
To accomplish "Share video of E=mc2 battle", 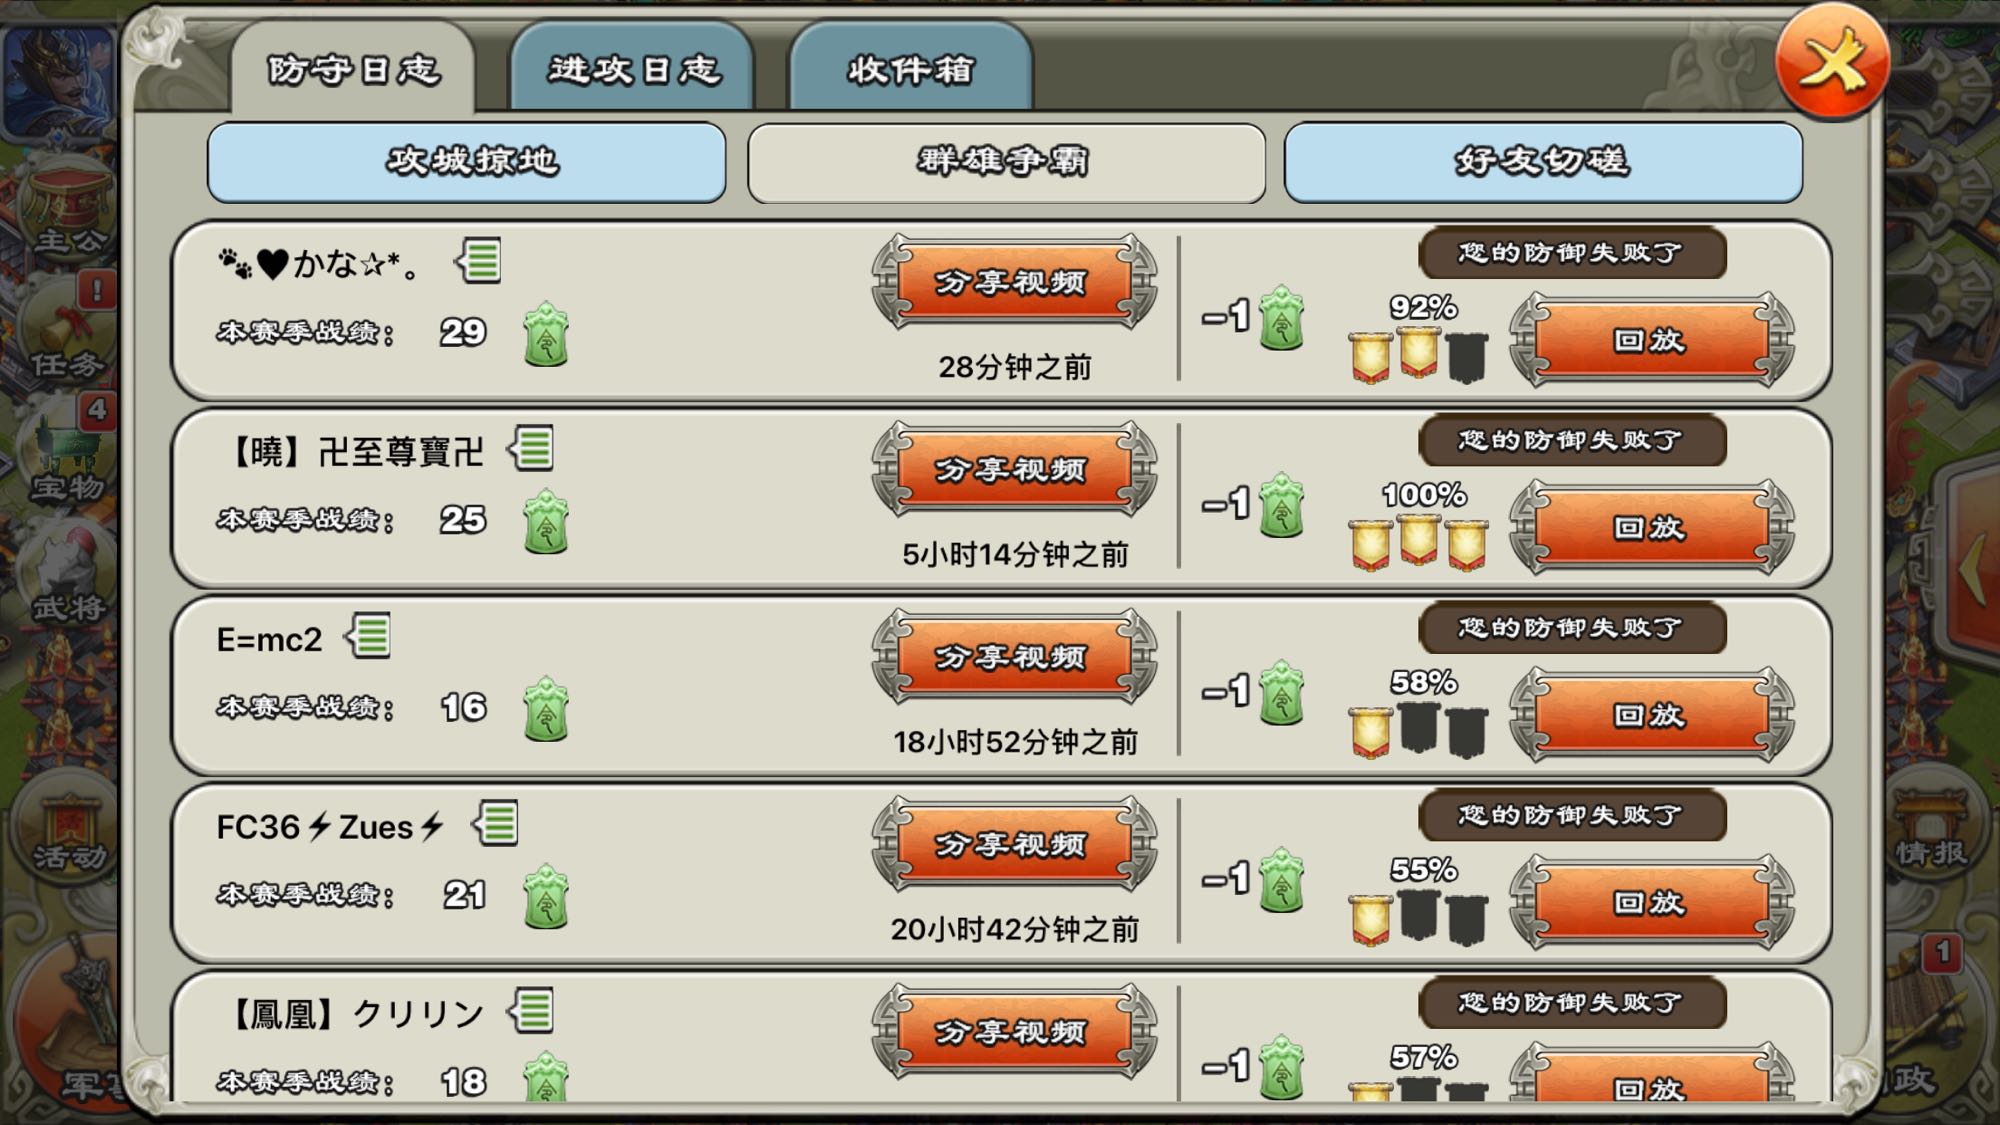I will point(1013,657).
